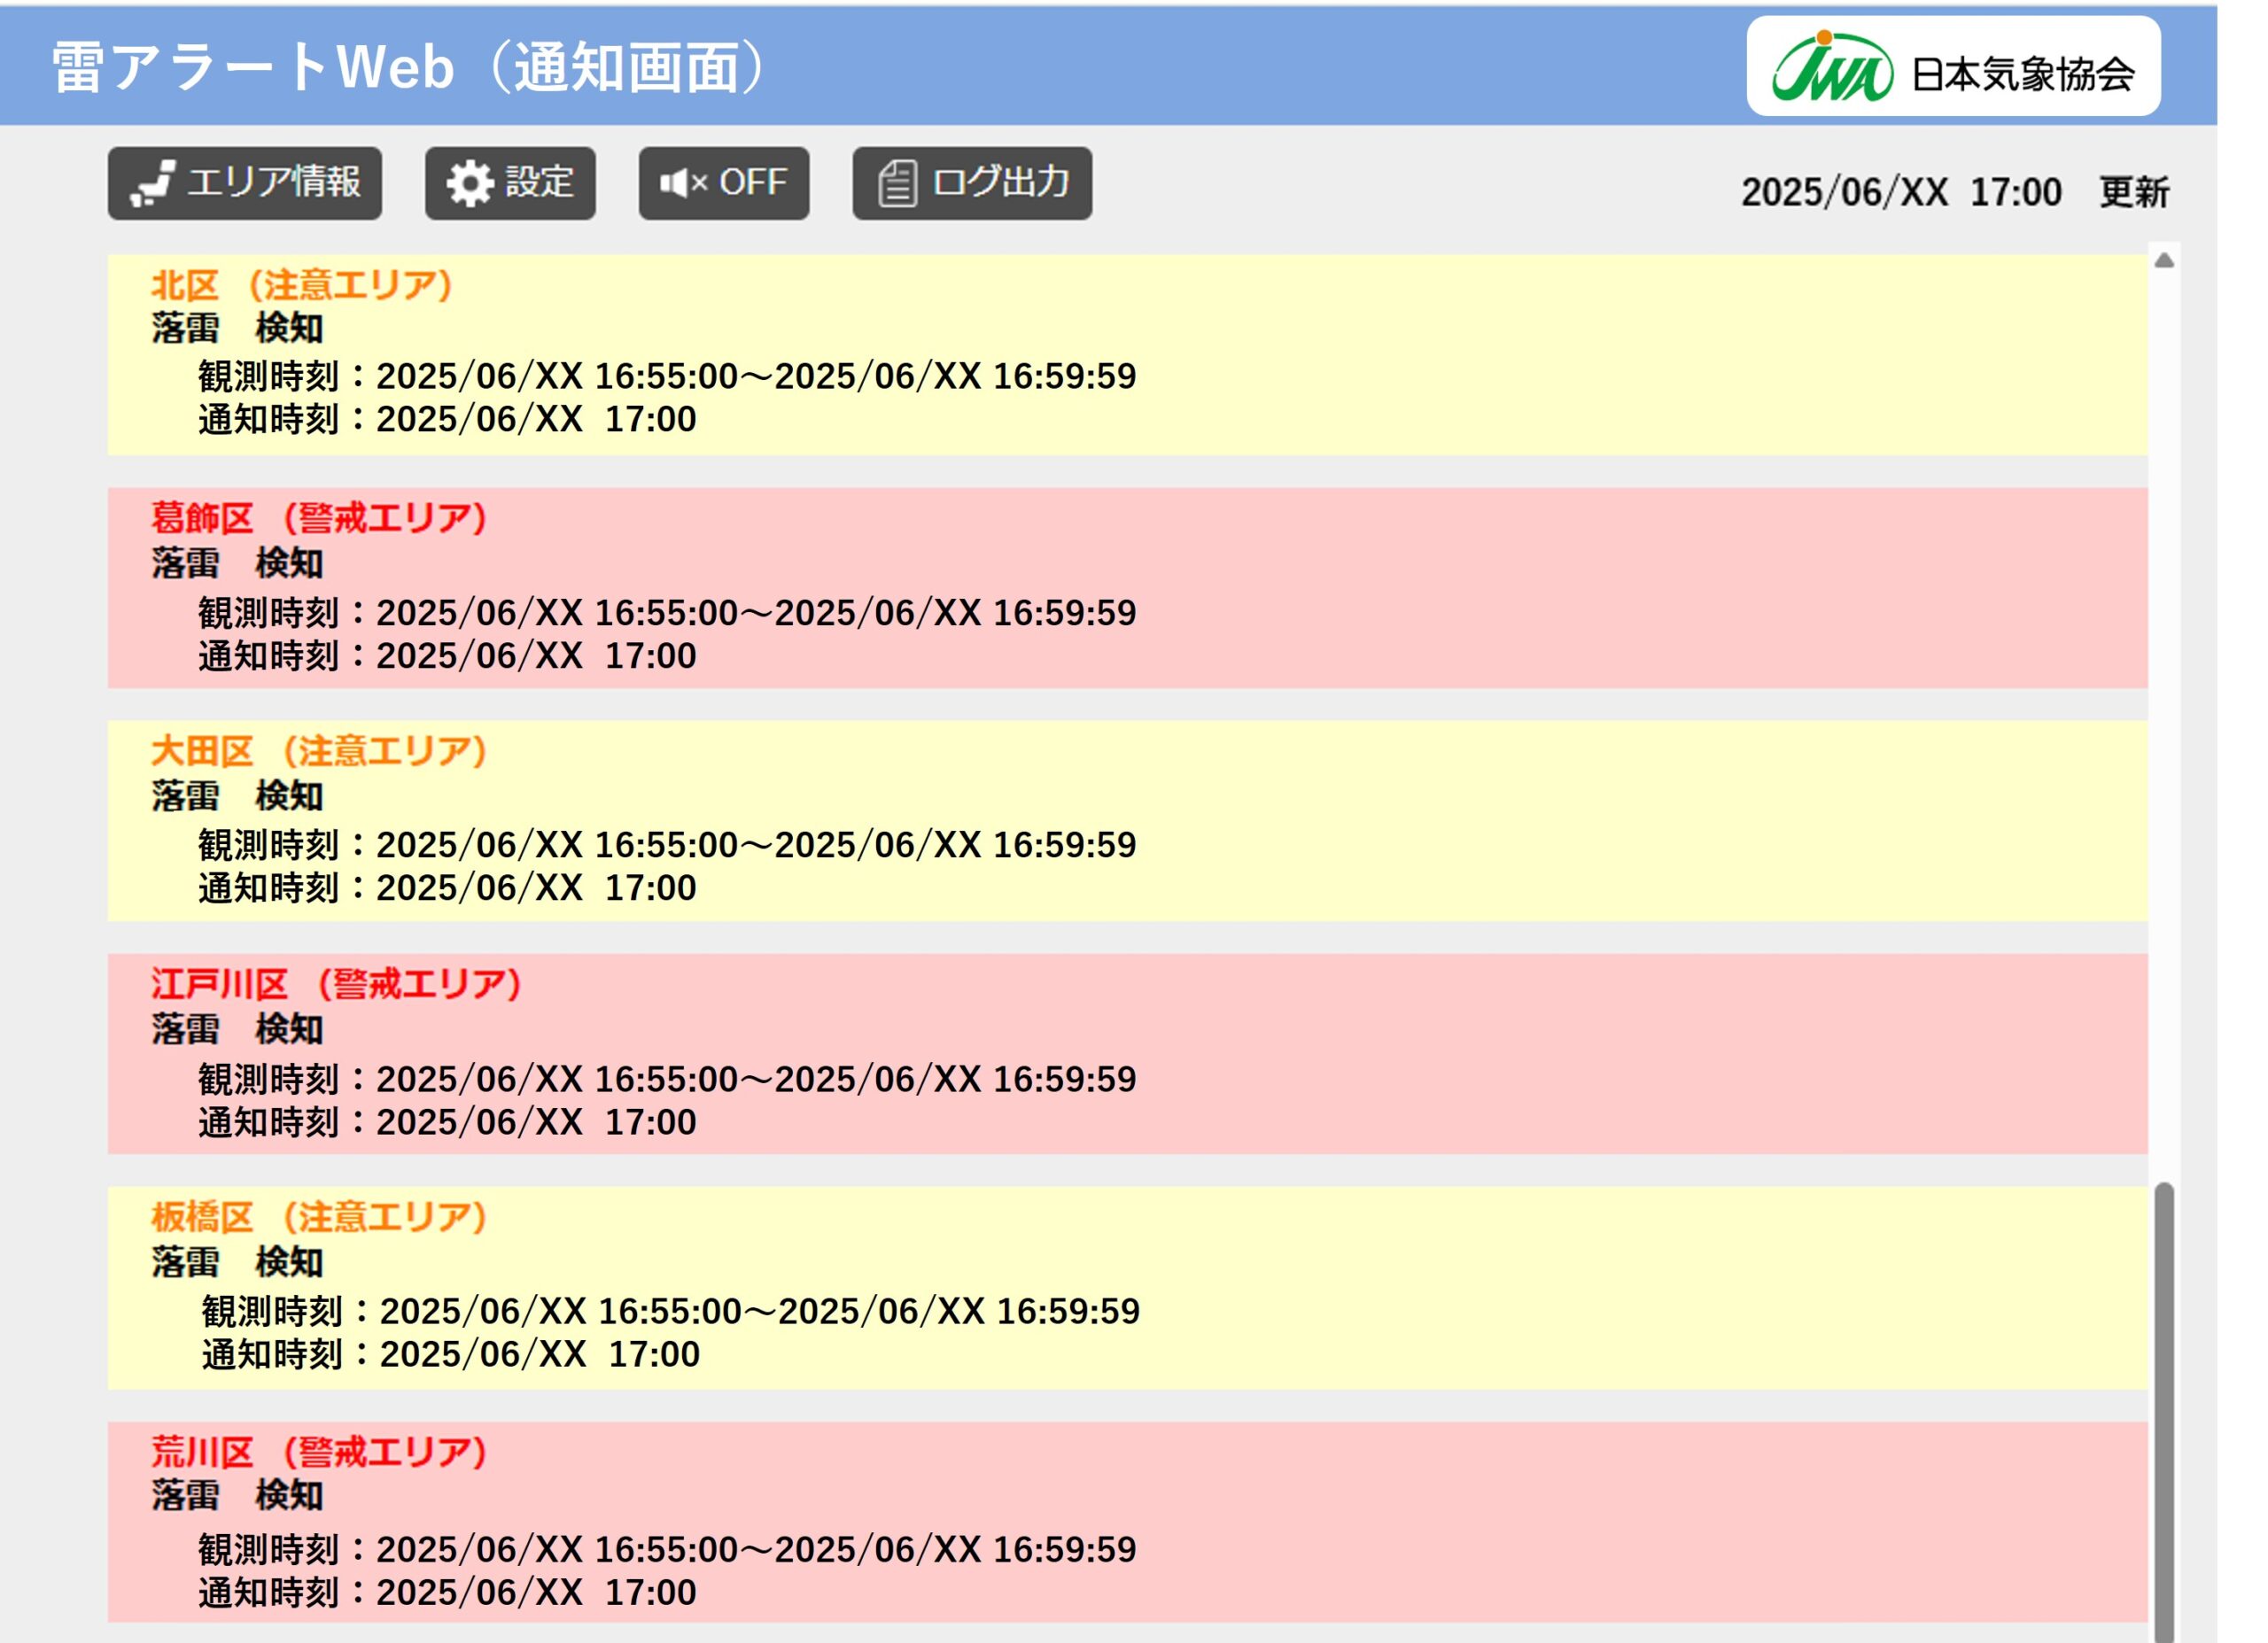Click the JWA 日本気象協会 logo
Screen dimensions: 2268x1643
click(x=1953, y=66)
